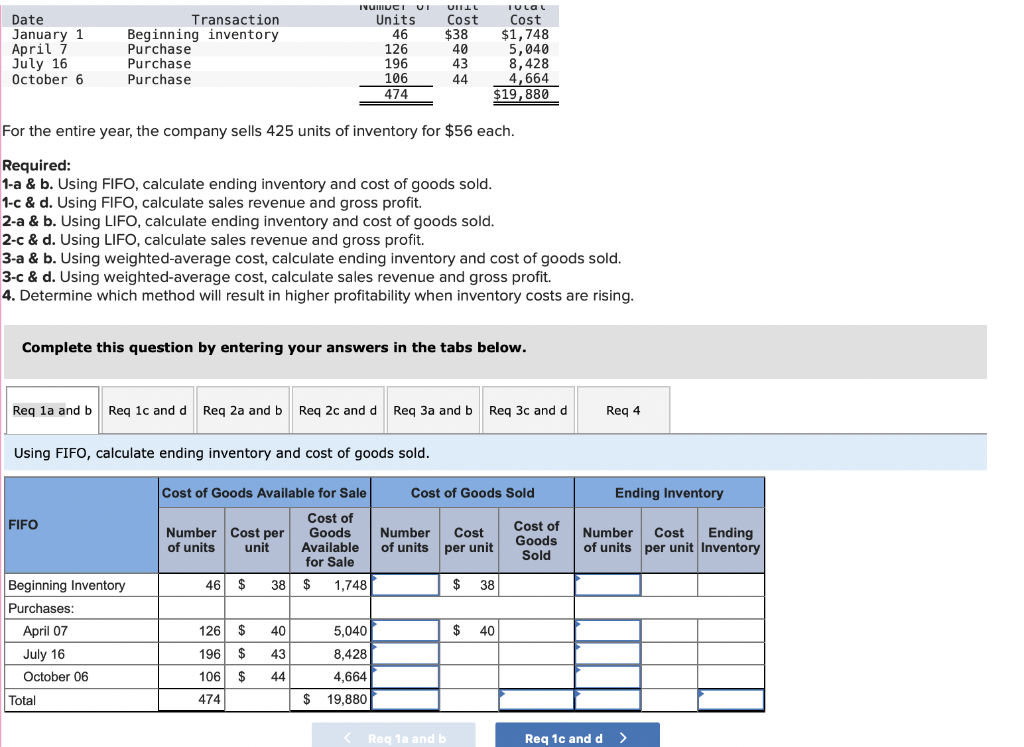Open the Req 2c and d tab

338,410
